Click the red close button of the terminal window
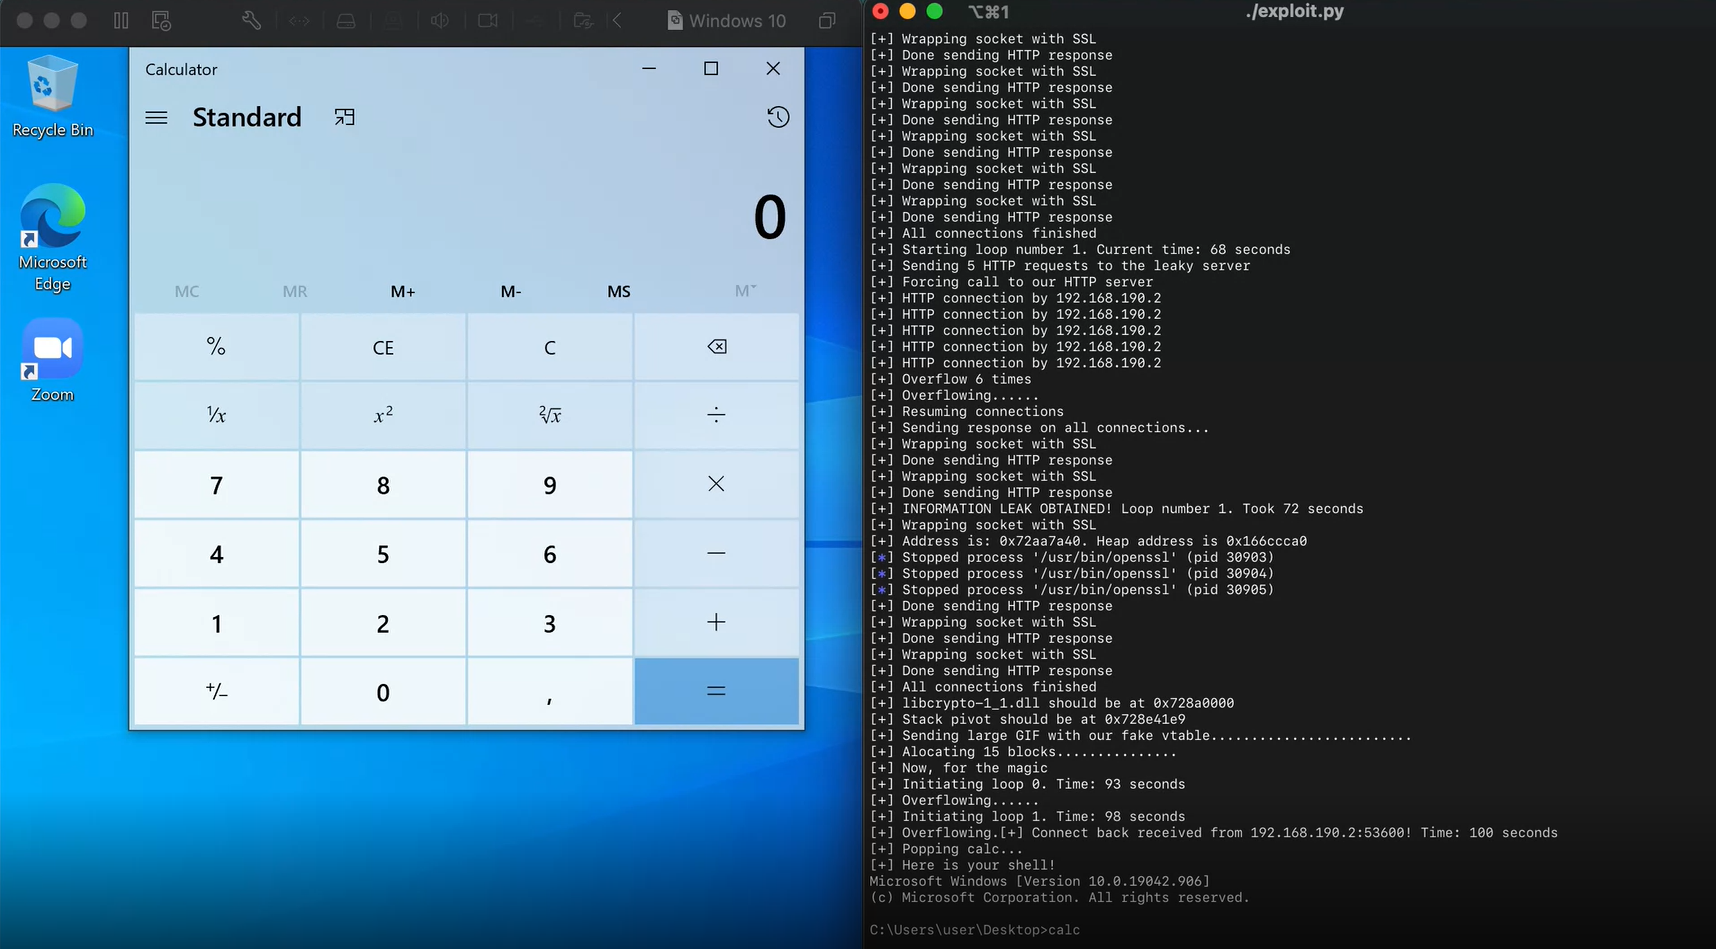 [880, 11]
